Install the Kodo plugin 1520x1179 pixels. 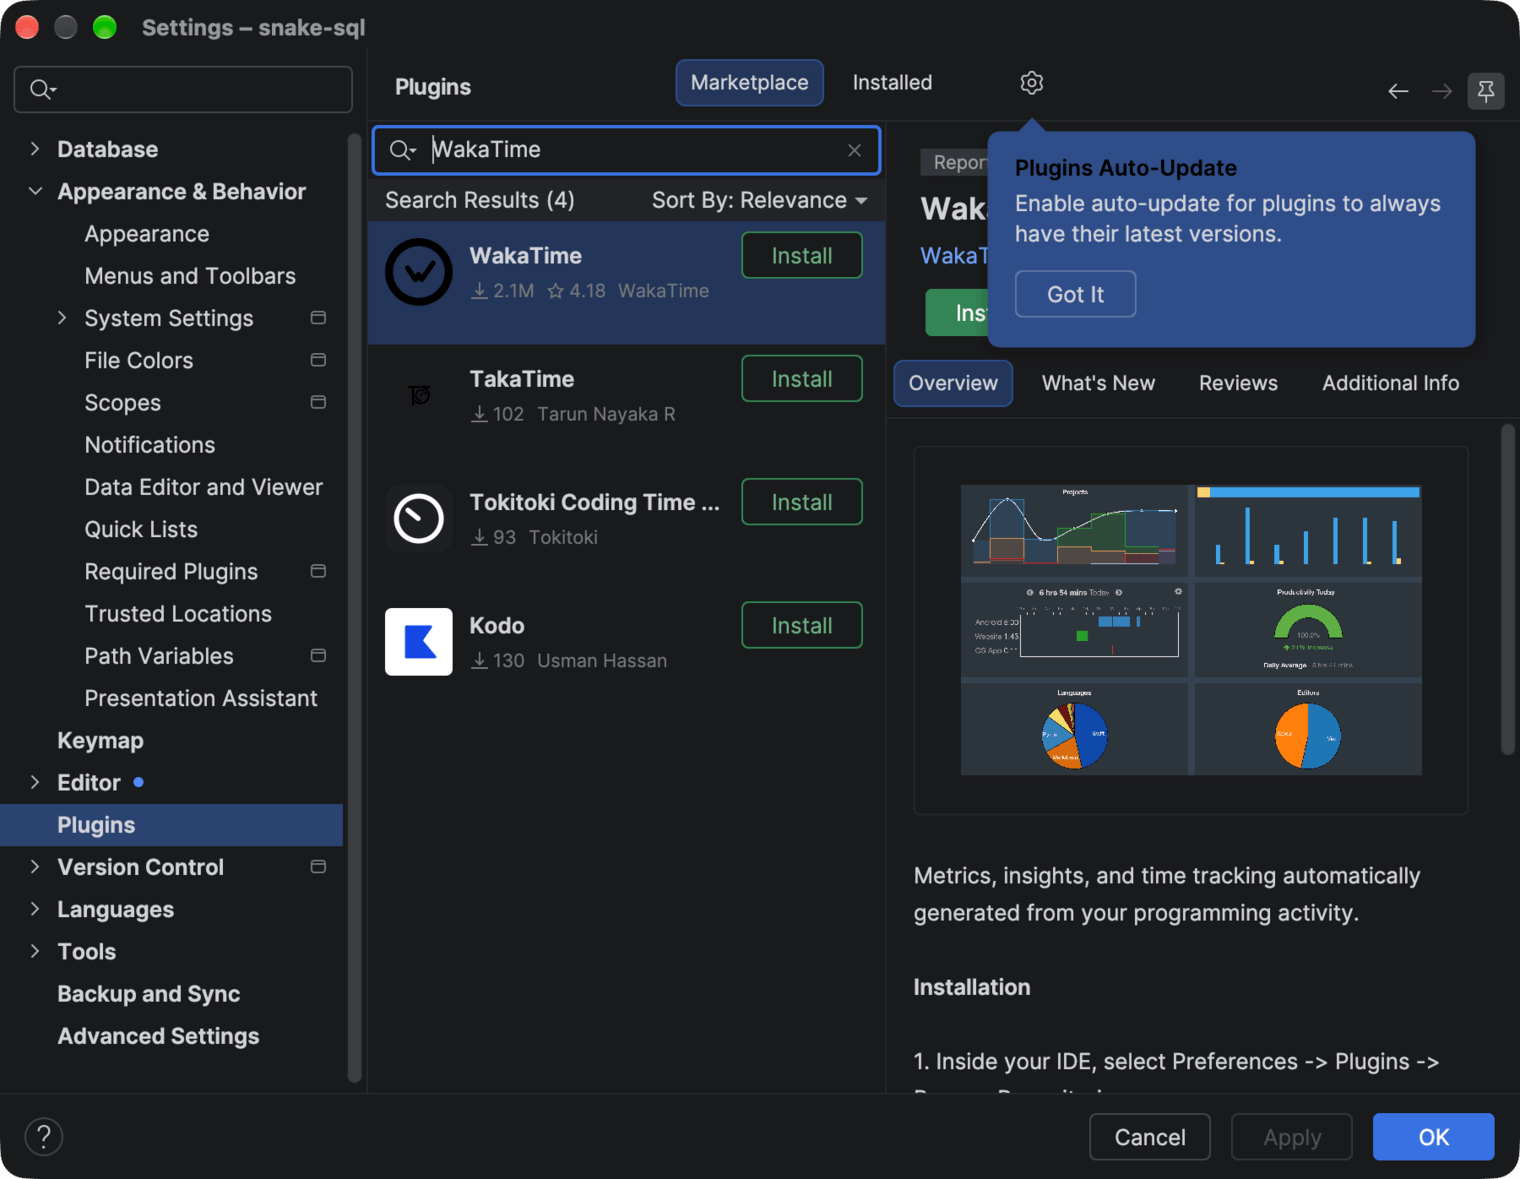(x=802, y=625)
